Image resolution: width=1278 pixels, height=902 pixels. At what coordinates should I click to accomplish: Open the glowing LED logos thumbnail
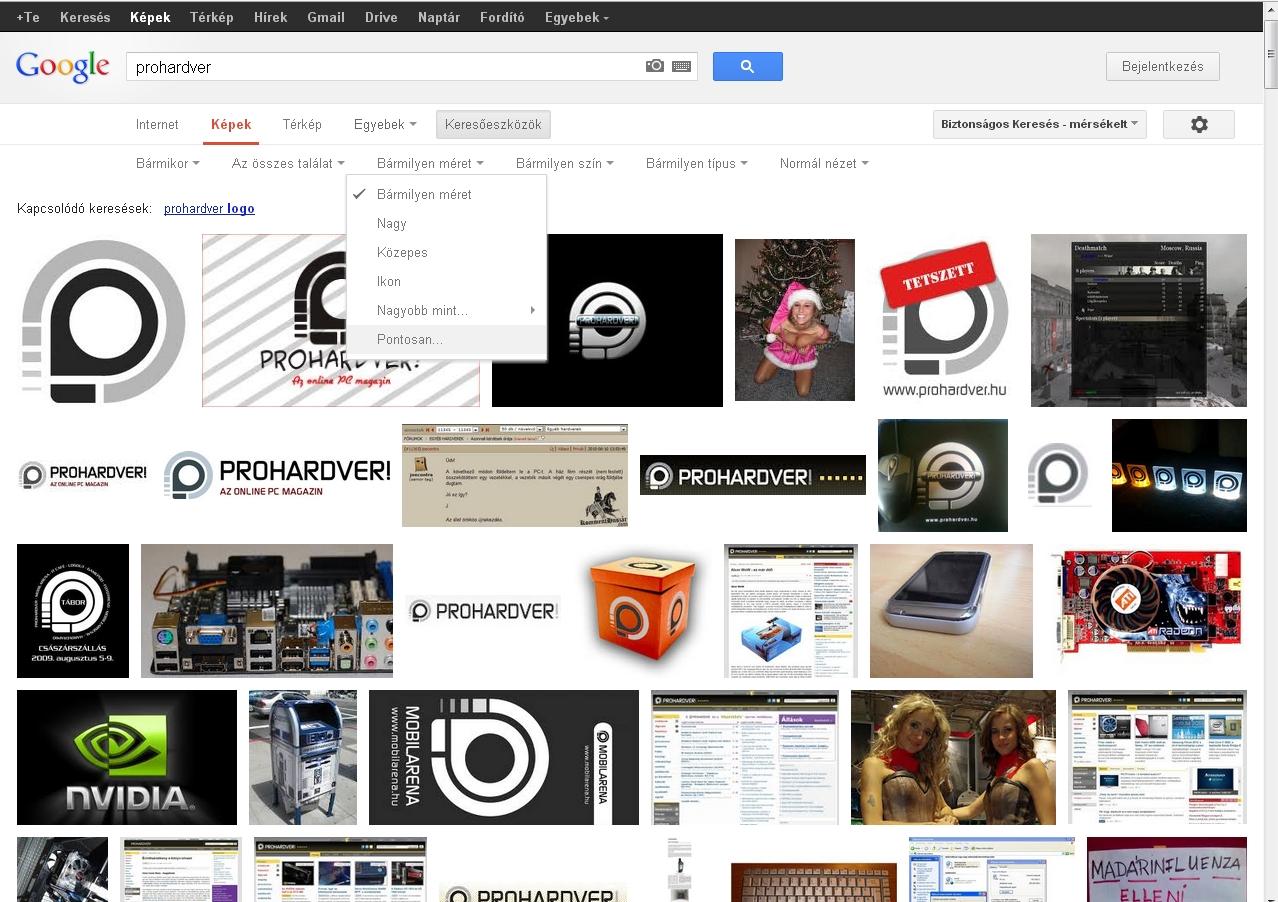tap(1179, 475)
